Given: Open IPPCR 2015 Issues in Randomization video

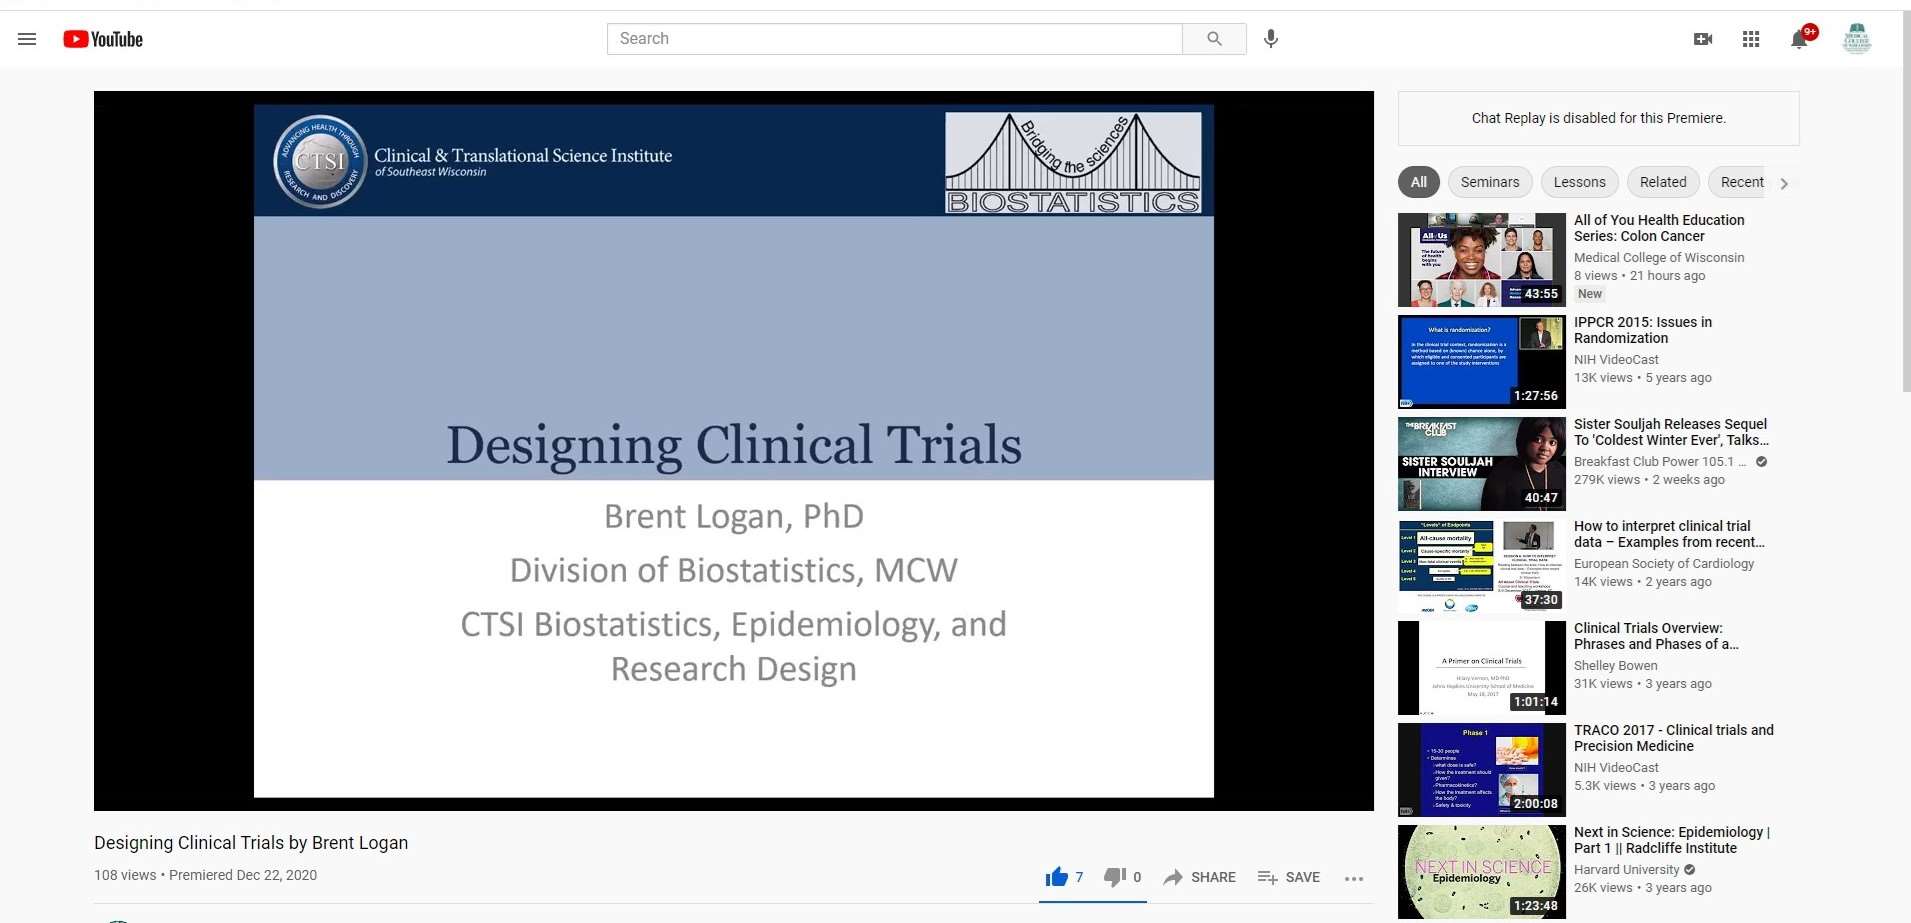Looking at the screenshot, I should pyautogui.click(x=1642, y=330).
